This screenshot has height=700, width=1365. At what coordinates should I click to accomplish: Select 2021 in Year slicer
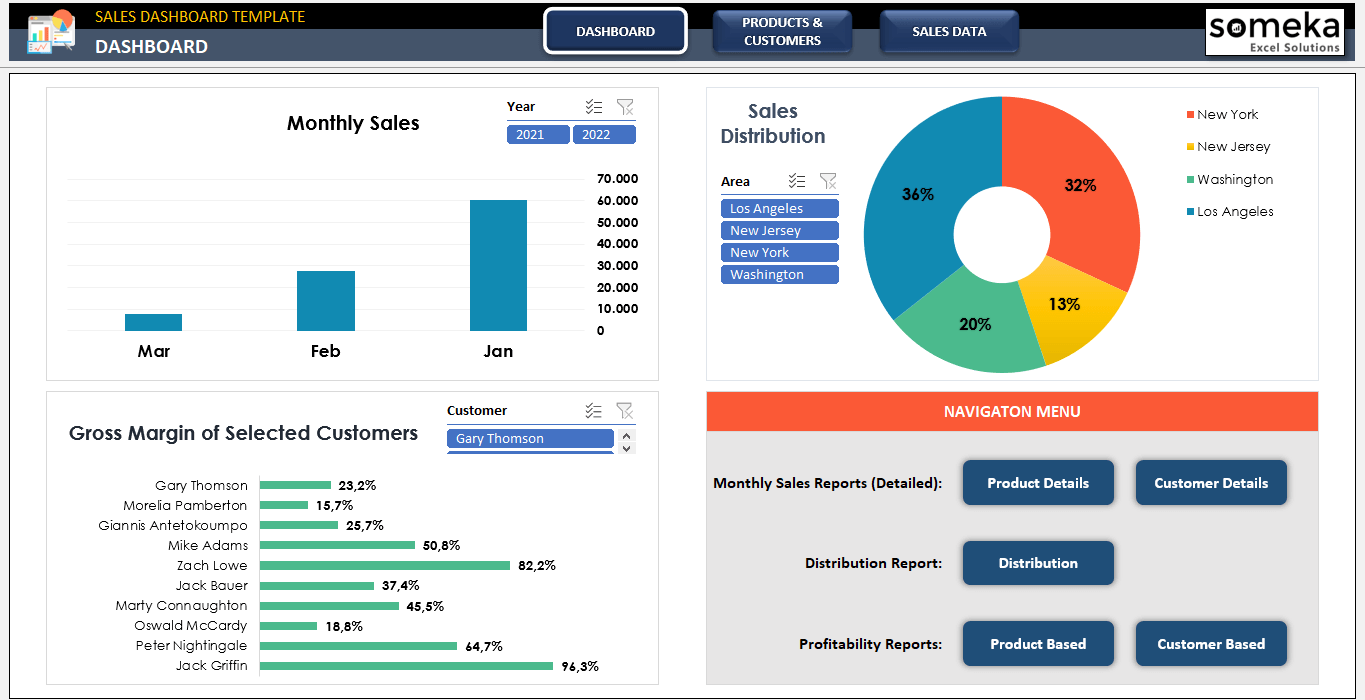tap(538, 134)
